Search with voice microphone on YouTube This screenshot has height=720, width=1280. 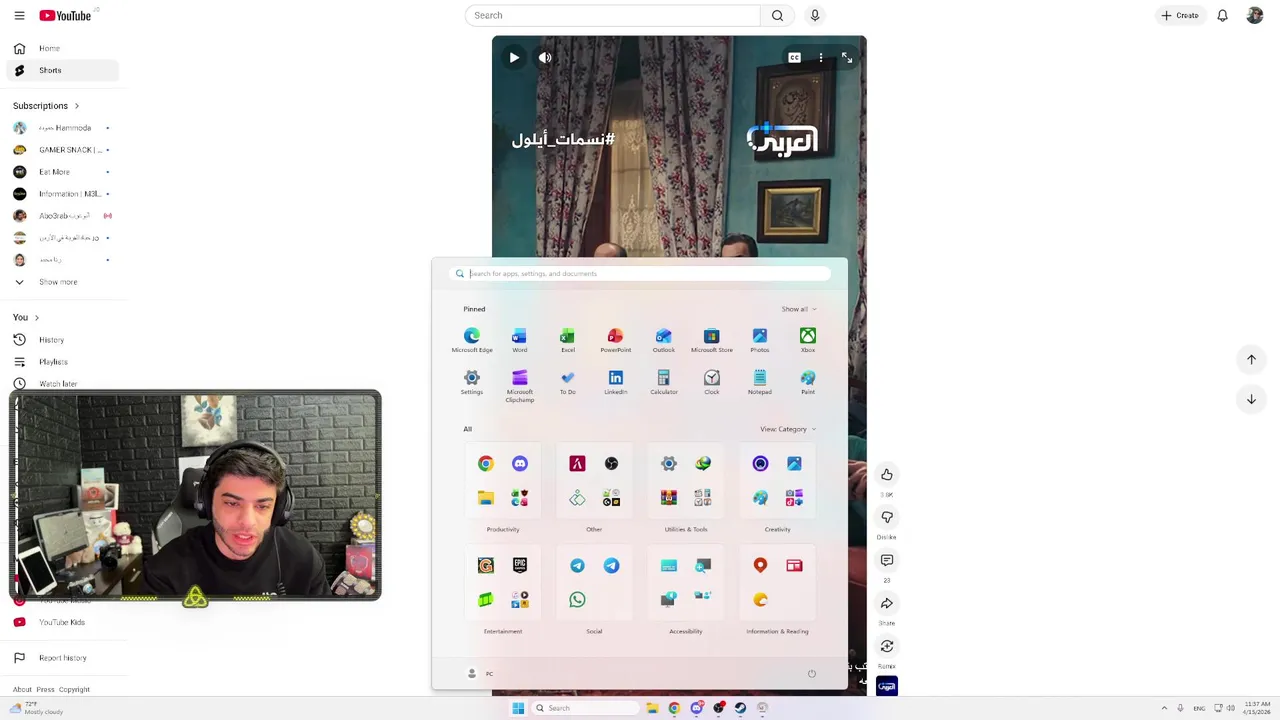pos(815,15)
